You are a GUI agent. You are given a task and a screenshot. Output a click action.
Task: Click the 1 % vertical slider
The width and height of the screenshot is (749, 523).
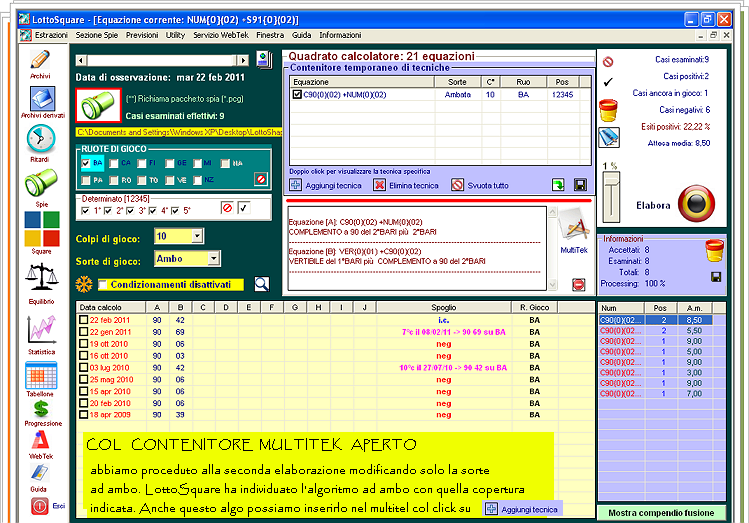611,197
